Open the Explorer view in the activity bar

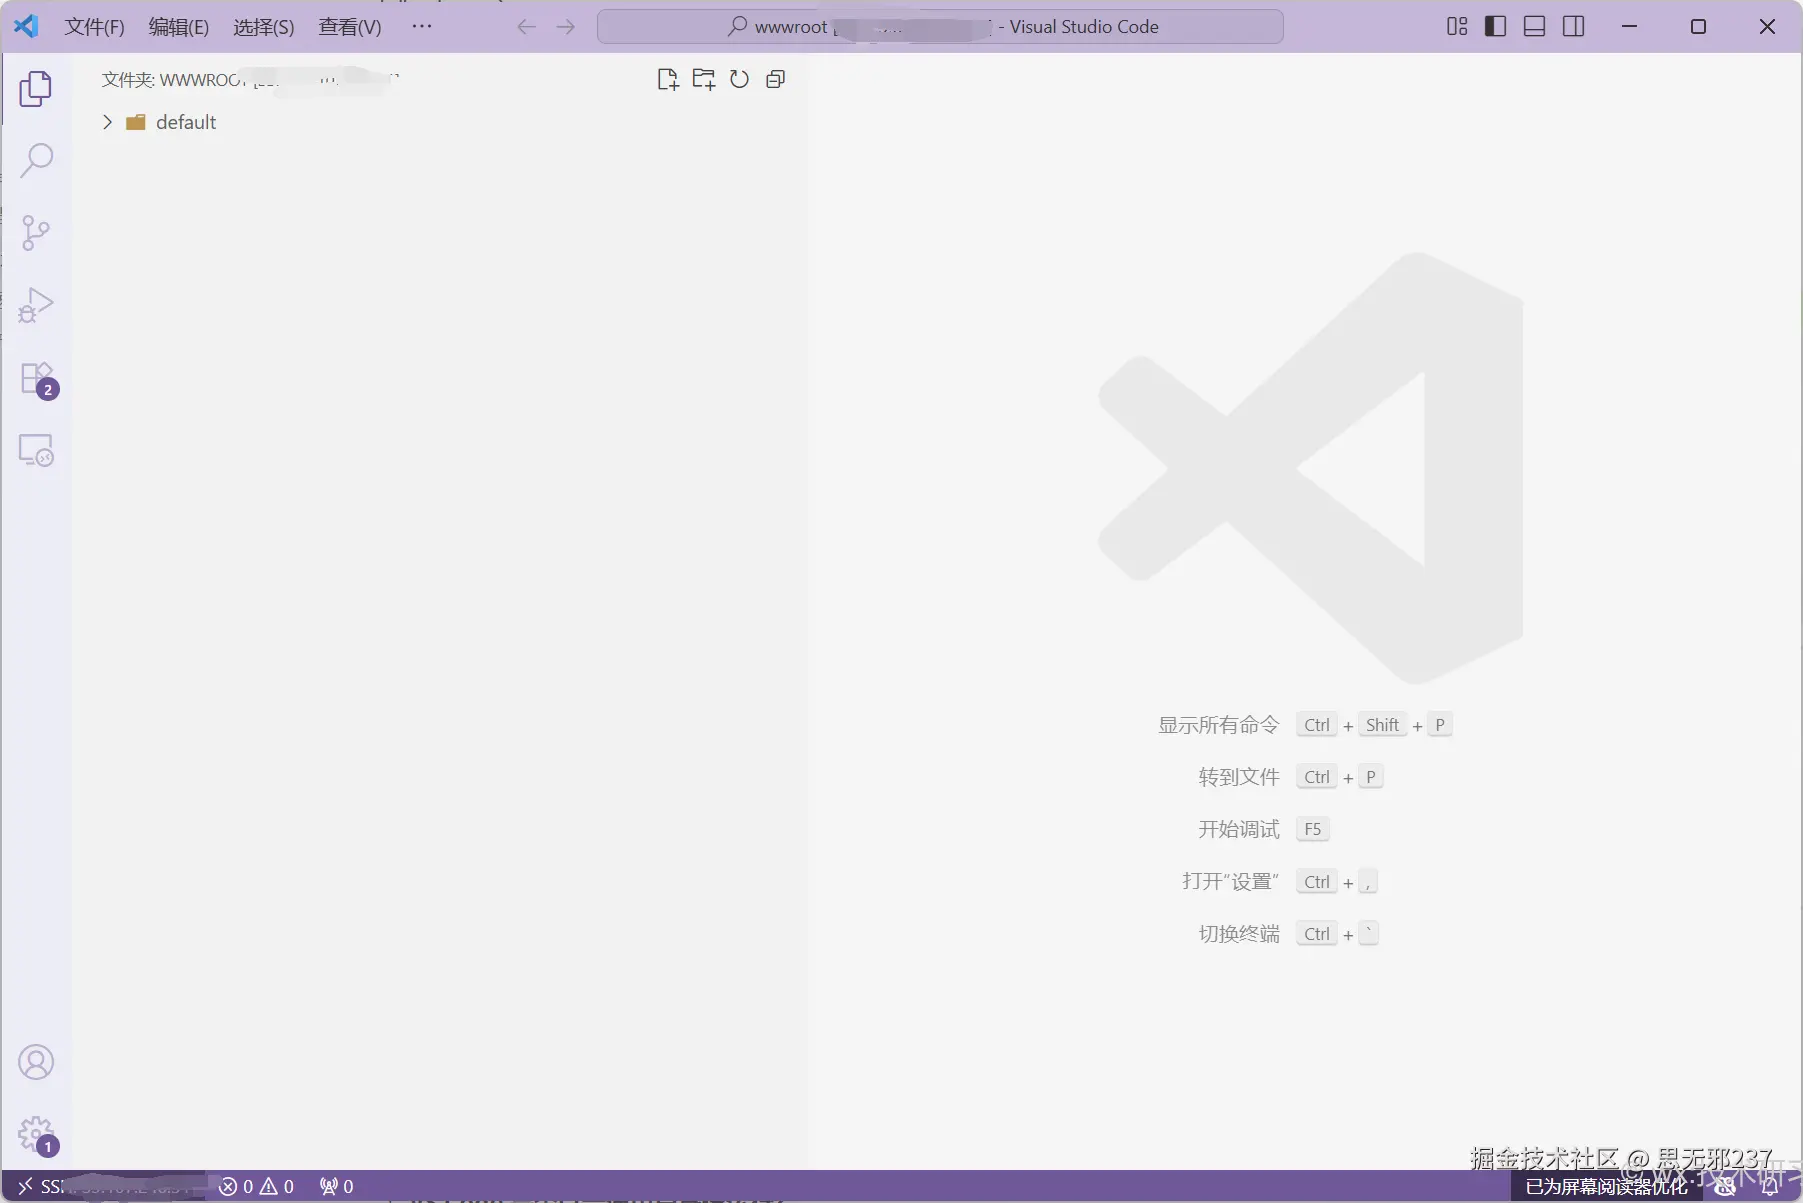tap(36, 89)
